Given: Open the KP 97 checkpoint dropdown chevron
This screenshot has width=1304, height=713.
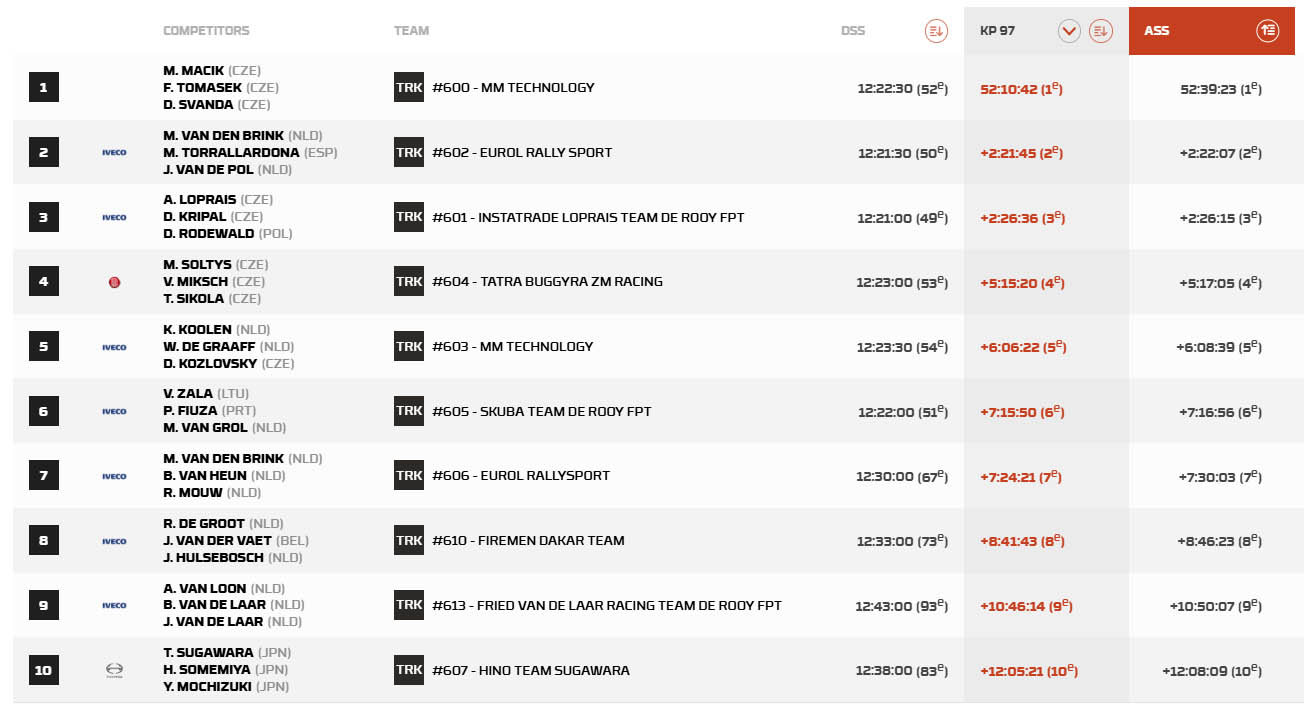Looking at the screenshot, I should 1069,31.
